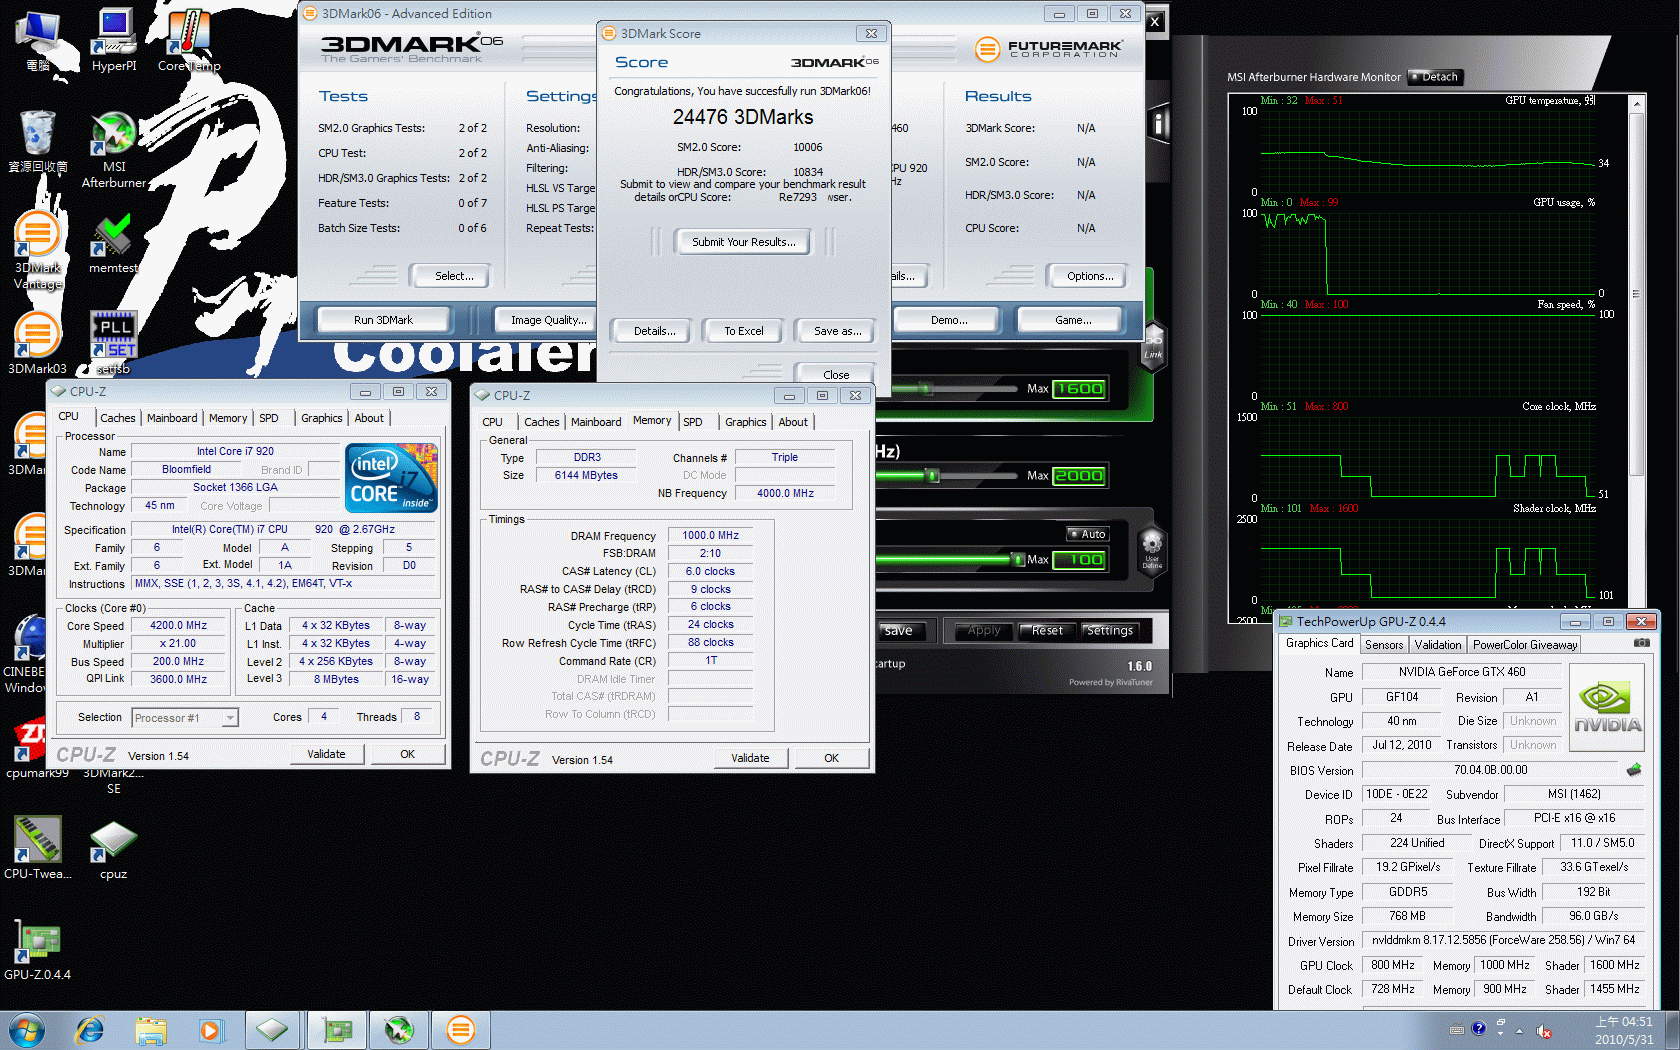Open the Recycle Bin desktop icon

click(x=38, y=141)
